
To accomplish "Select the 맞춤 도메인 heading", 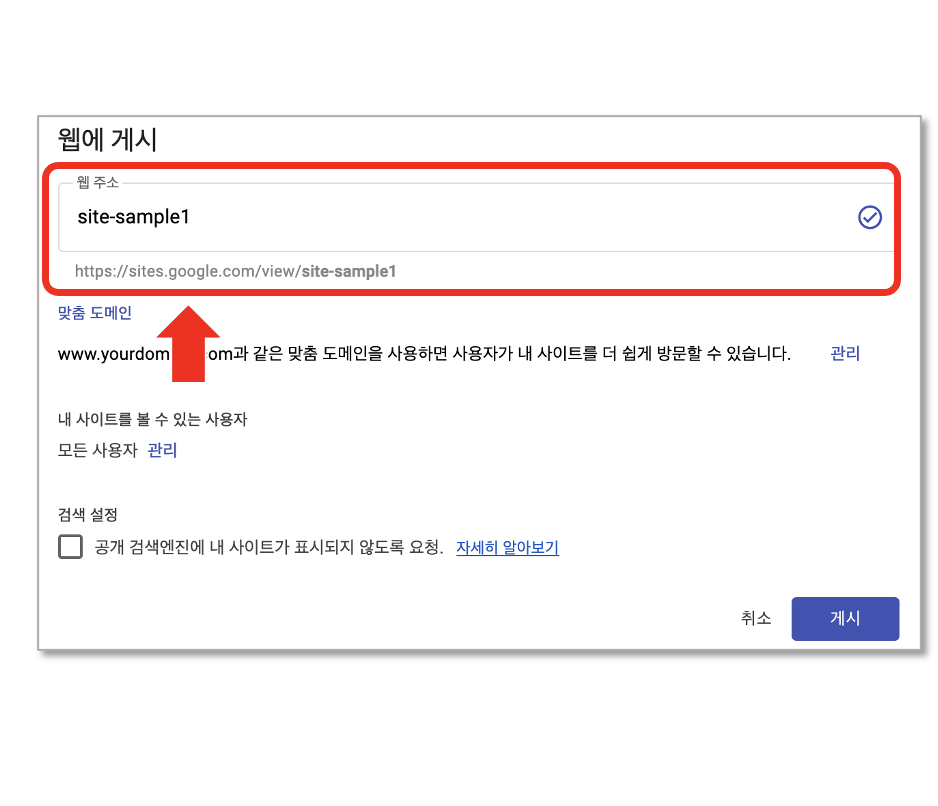I will [95, 313].
